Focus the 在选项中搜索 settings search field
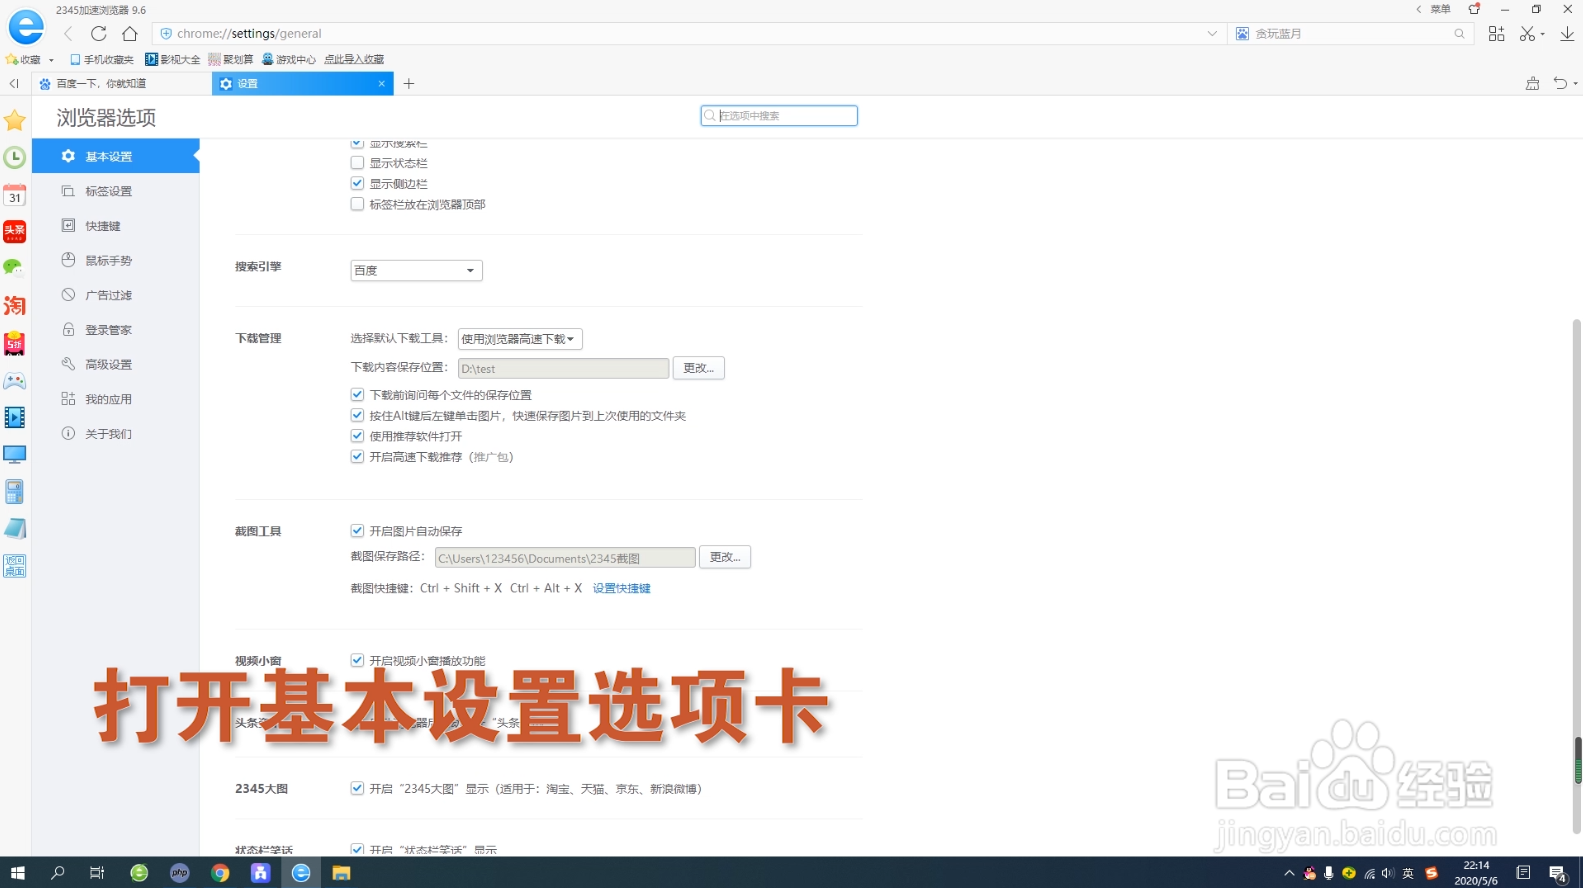This screenshot has width=1583, height=888. pyautogui.click(x=779, y=116)
